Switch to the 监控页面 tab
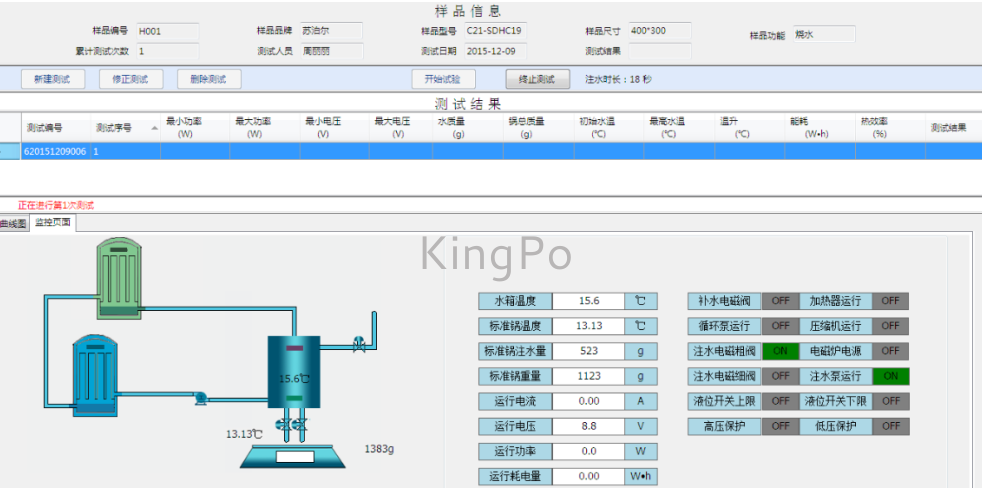The image size is (982, 492). click(x=53, y=223)
